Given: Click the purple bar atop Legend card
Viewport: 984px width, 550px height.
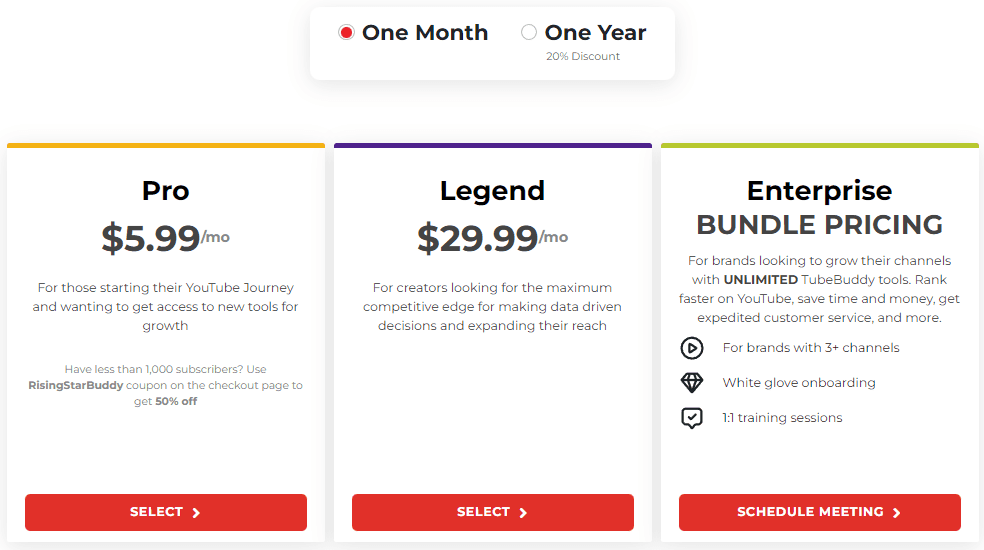Looking at the screenshot, I should click(x=493, y=146).
